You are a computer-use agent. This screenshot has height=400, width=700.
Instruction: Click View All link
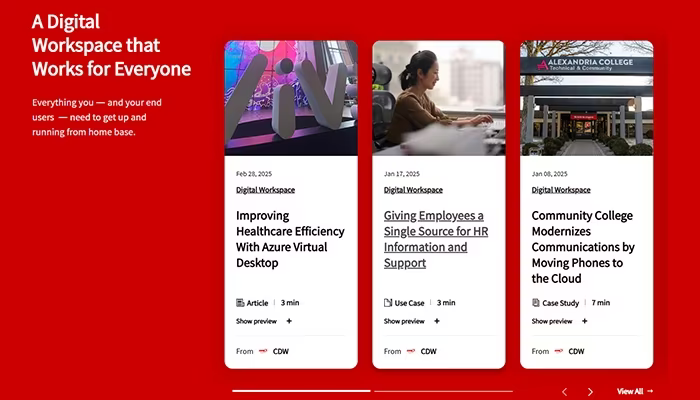(635, 392)
